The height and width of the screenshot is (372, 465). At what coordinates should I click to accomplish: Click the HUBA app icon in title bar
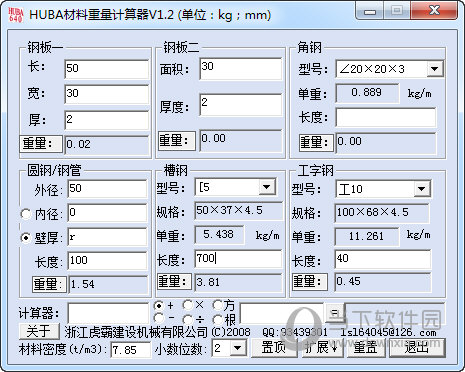(15, 14)
